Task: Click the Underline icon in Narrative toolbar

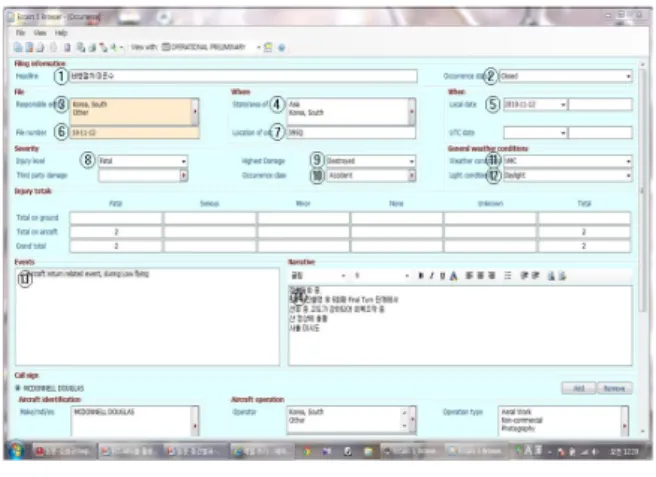Action: pyautogui.click(x=442, y=276)
